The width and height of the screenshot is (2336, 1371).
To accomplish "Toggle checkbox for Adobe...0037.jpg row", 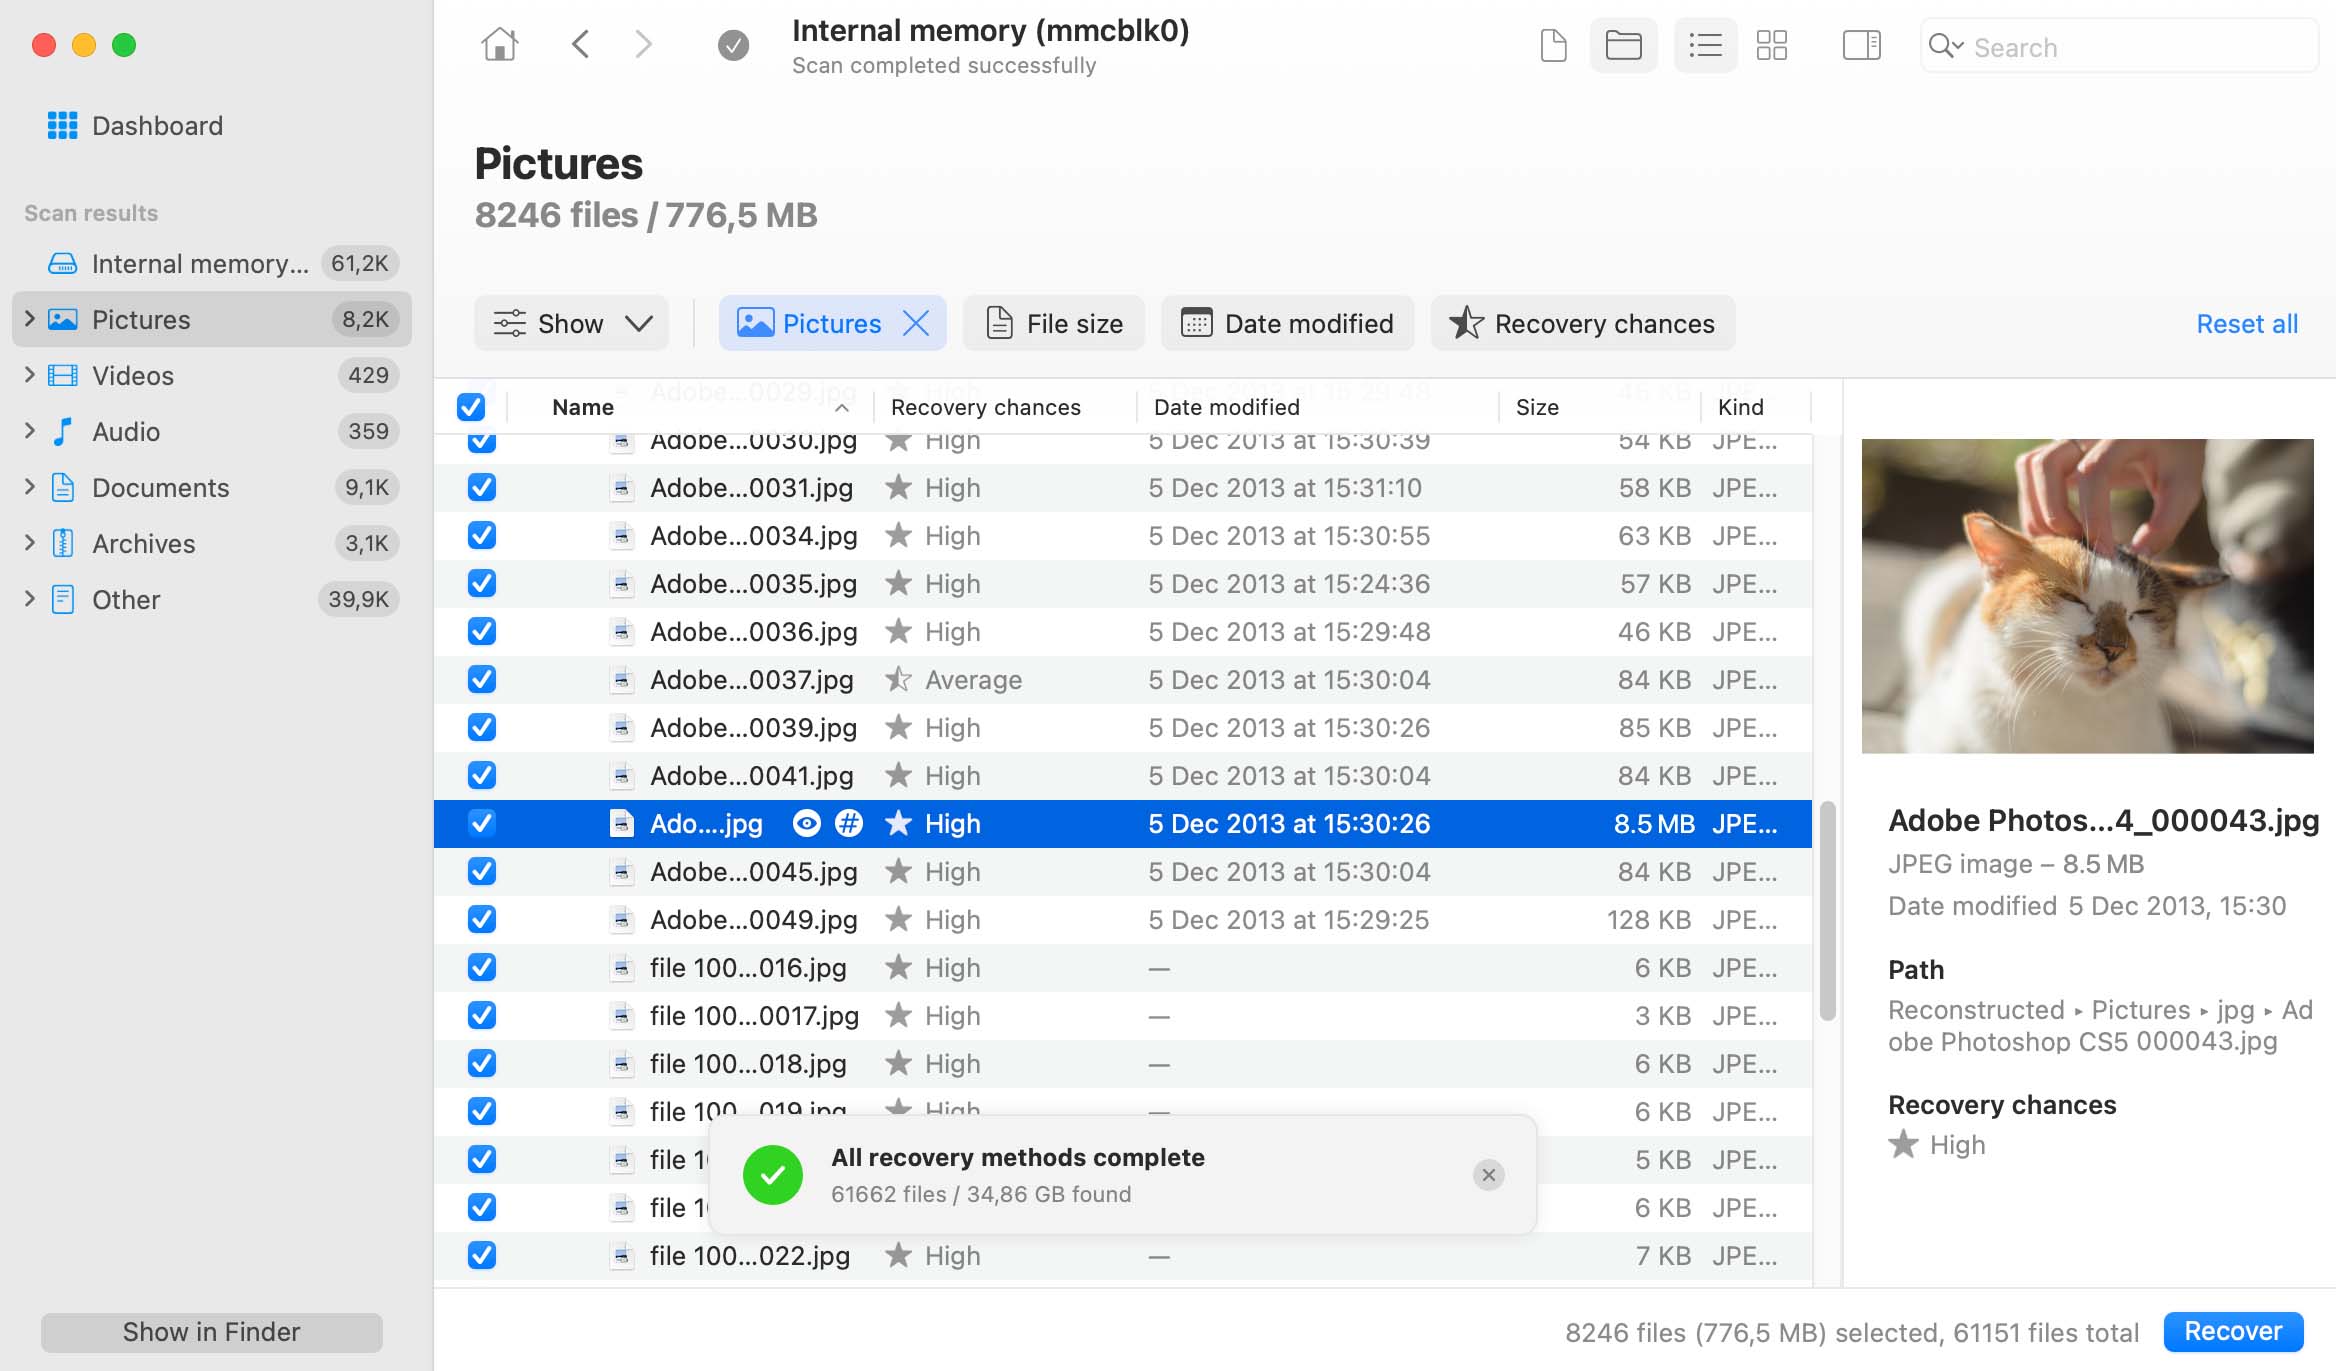I will (x=478, y=679).
